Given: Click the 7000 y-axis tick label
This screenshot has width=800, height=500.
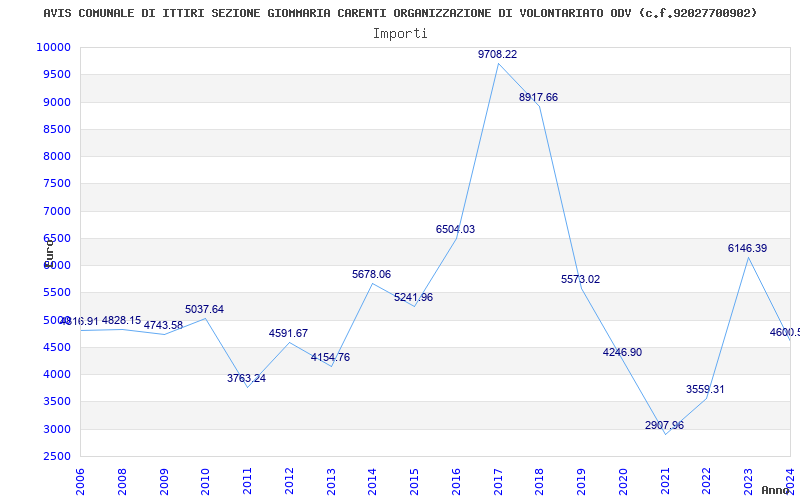Looking at the screenshot, I should point(56,211).
